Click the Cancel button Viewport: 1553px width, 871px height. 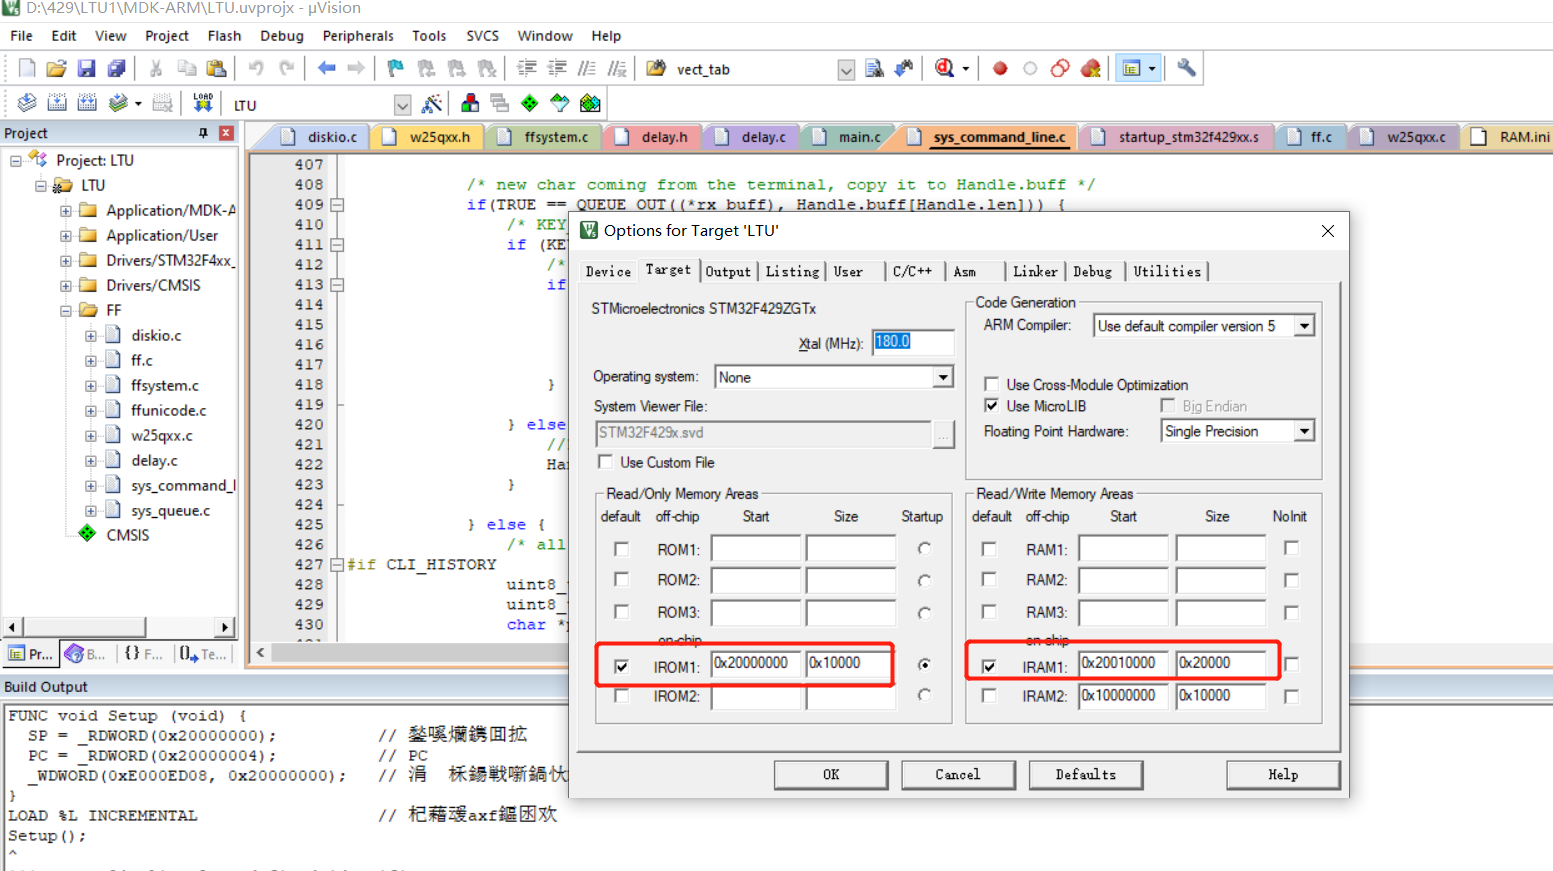[958, 774]
